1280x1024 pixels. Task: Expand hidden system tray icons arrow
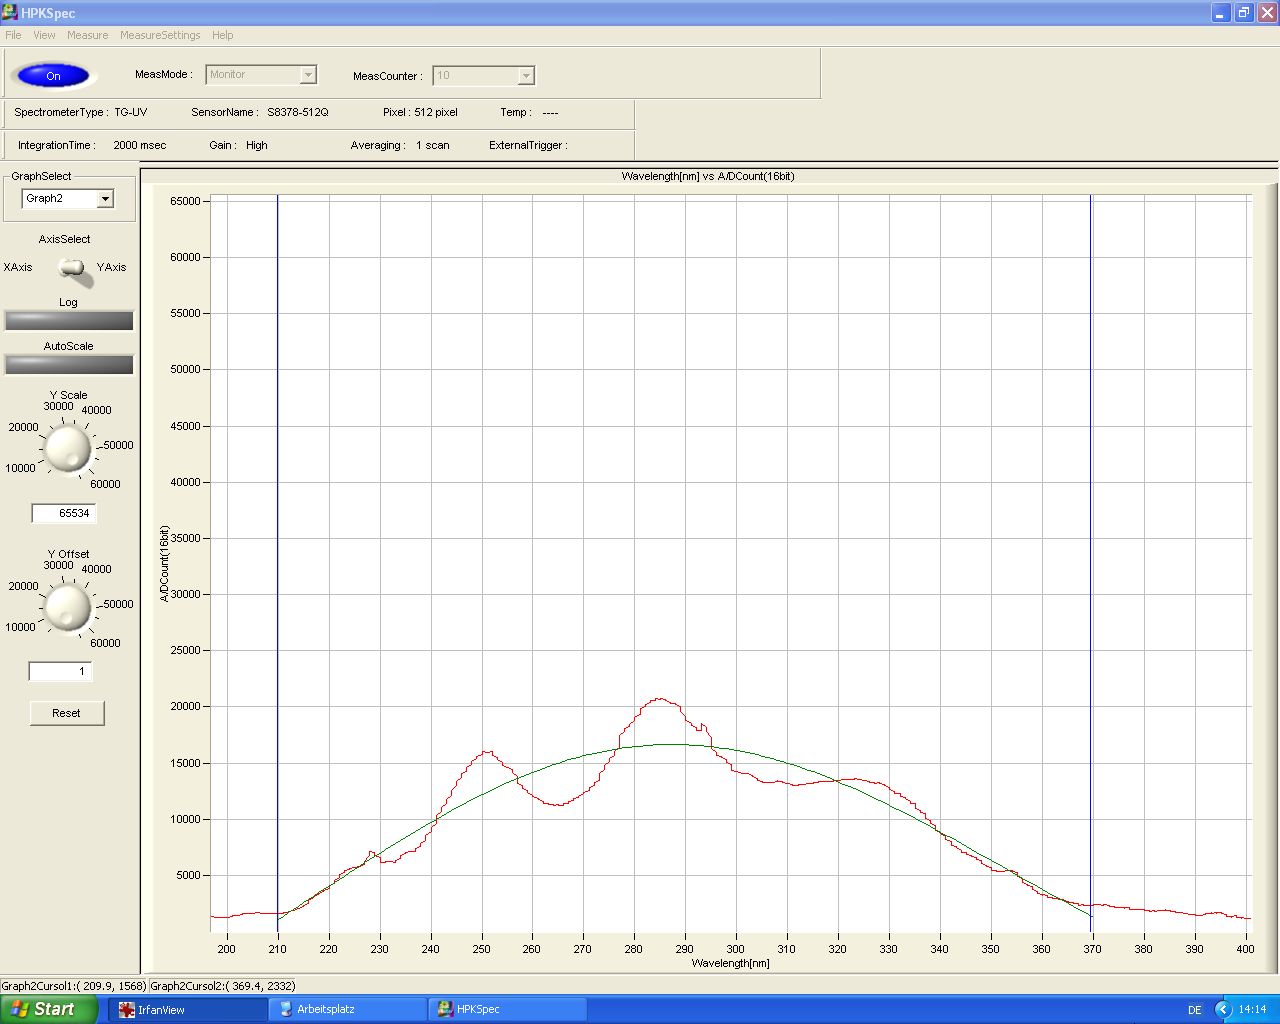coord(1222,1010)
